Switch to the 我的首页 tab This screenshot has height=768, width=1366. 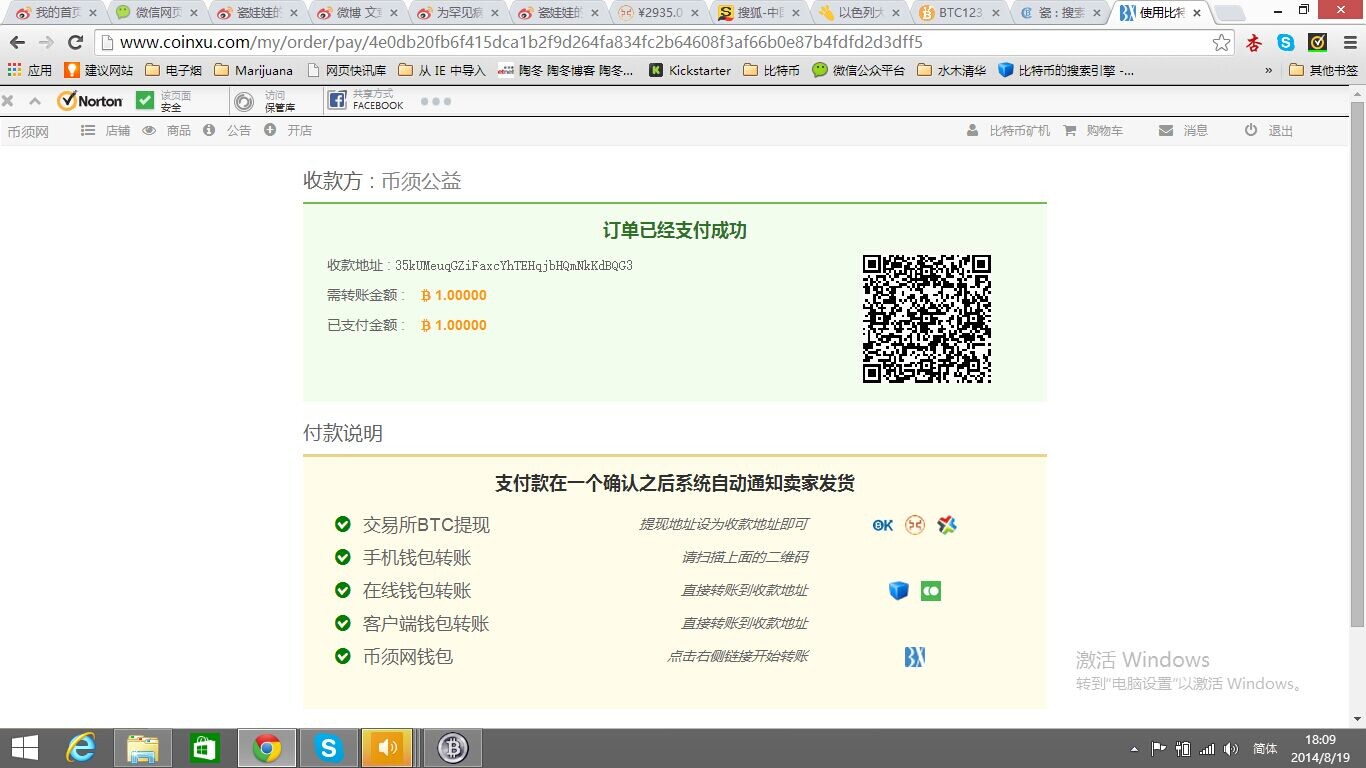pos(55,13)
